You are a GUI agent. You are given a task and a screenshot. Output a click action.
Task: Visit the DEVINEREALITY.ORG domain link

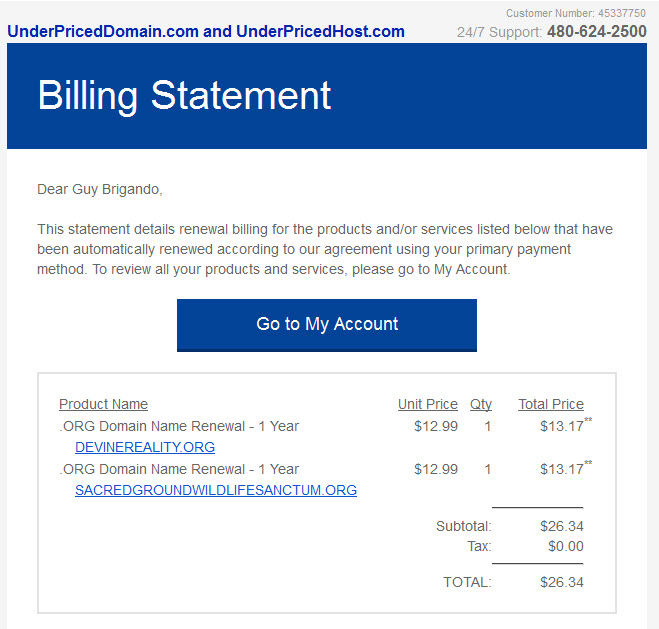pyautogui.click(x=145, y=447)
